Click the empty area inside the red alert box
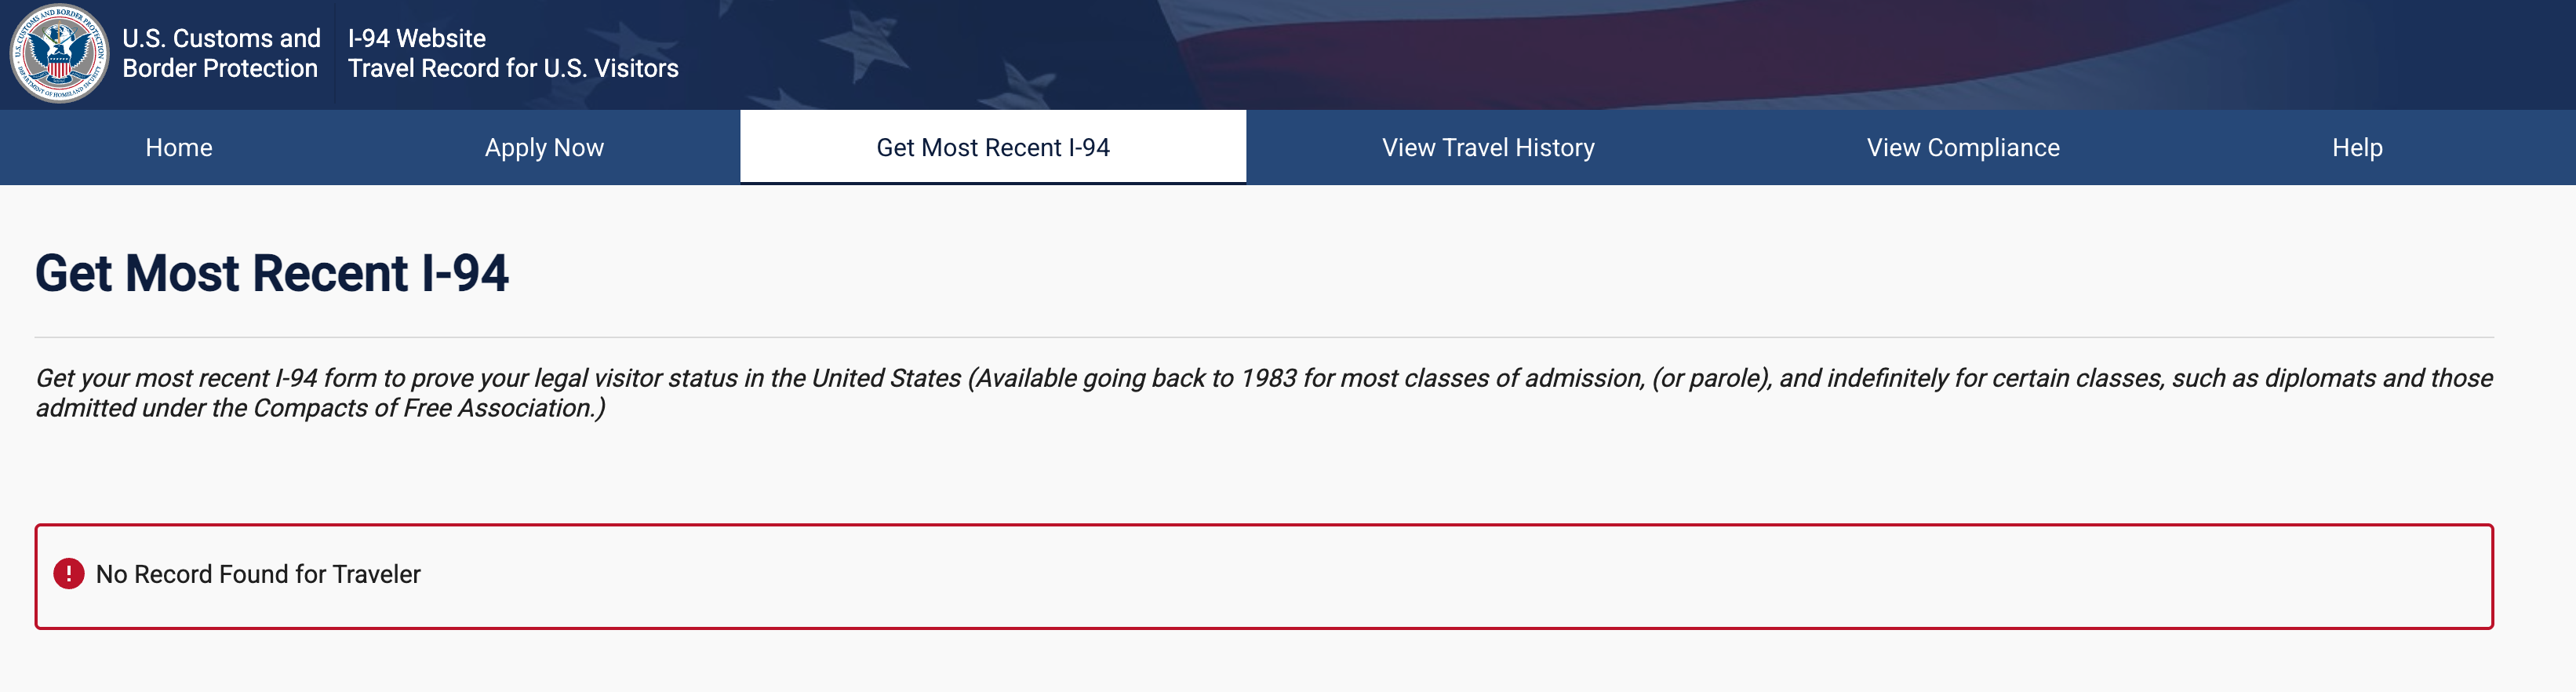Screen dimensions: 2576x692 (x=1450, y=576)
